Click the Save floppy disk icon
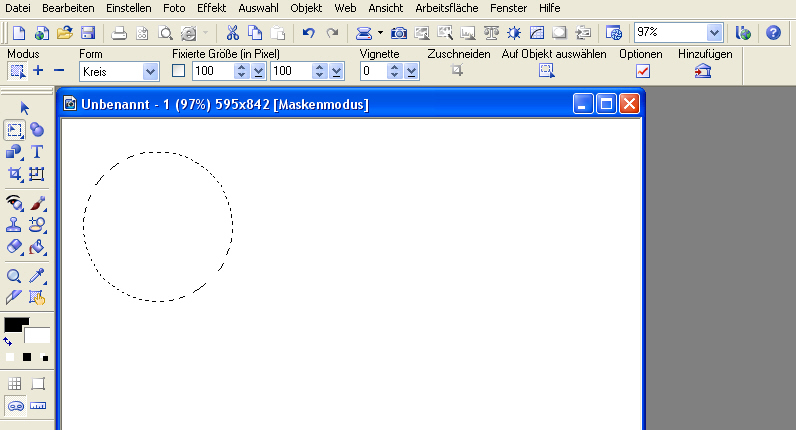This screenshot has width=796, height=430. [x=88, y=33]
